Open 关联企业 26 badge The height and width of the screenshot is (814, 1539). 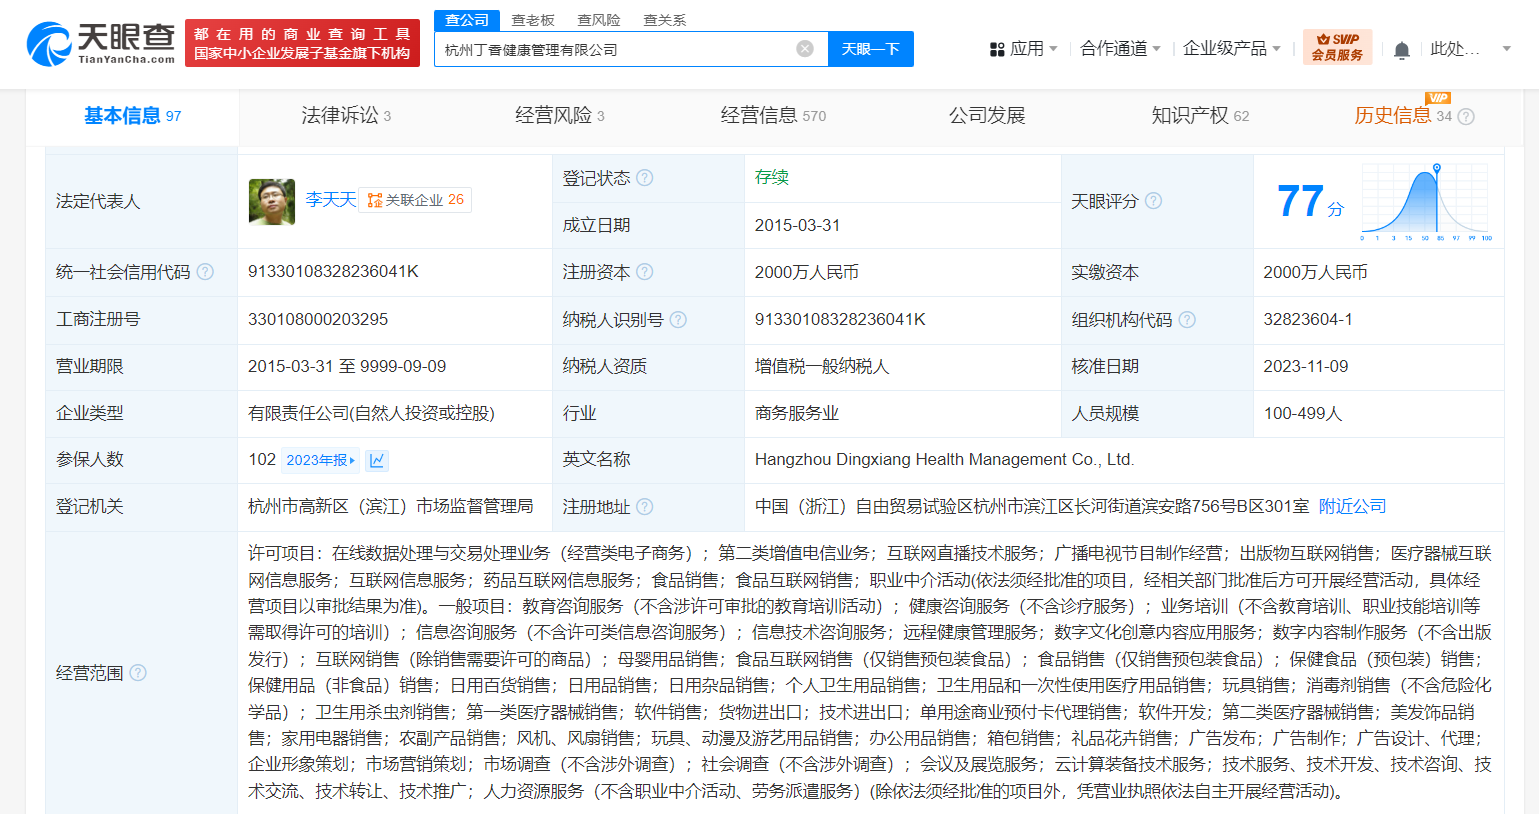coord(415,200)
